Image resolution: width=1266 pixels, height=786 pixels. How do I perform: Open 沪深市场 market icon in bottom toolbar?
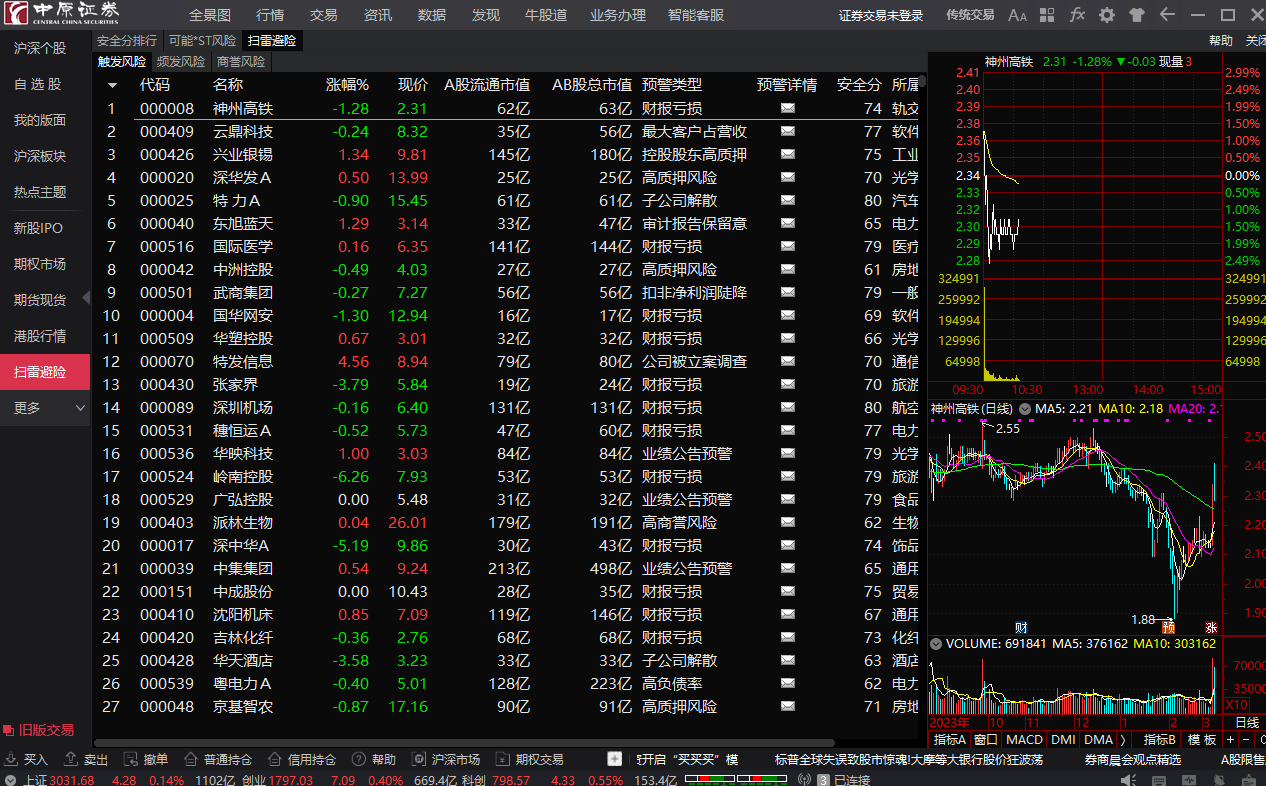pos(418,759)
